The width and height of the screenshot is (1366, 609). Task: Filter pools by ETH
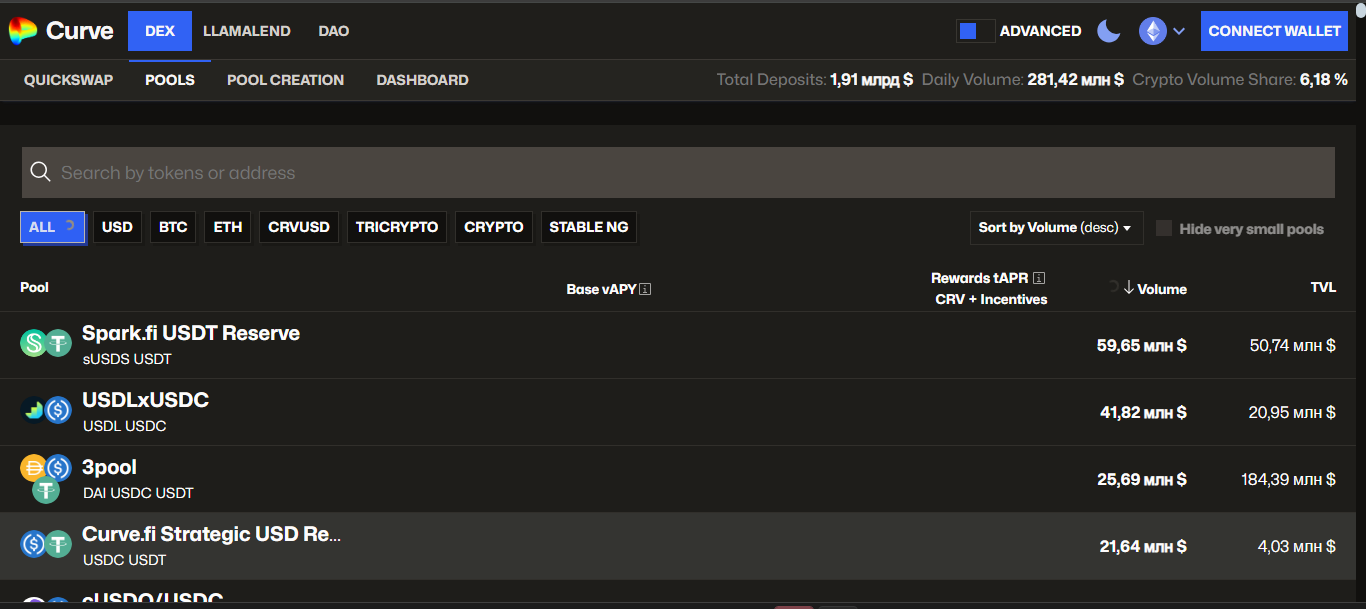pyautogui.click(x=228, y=227)
